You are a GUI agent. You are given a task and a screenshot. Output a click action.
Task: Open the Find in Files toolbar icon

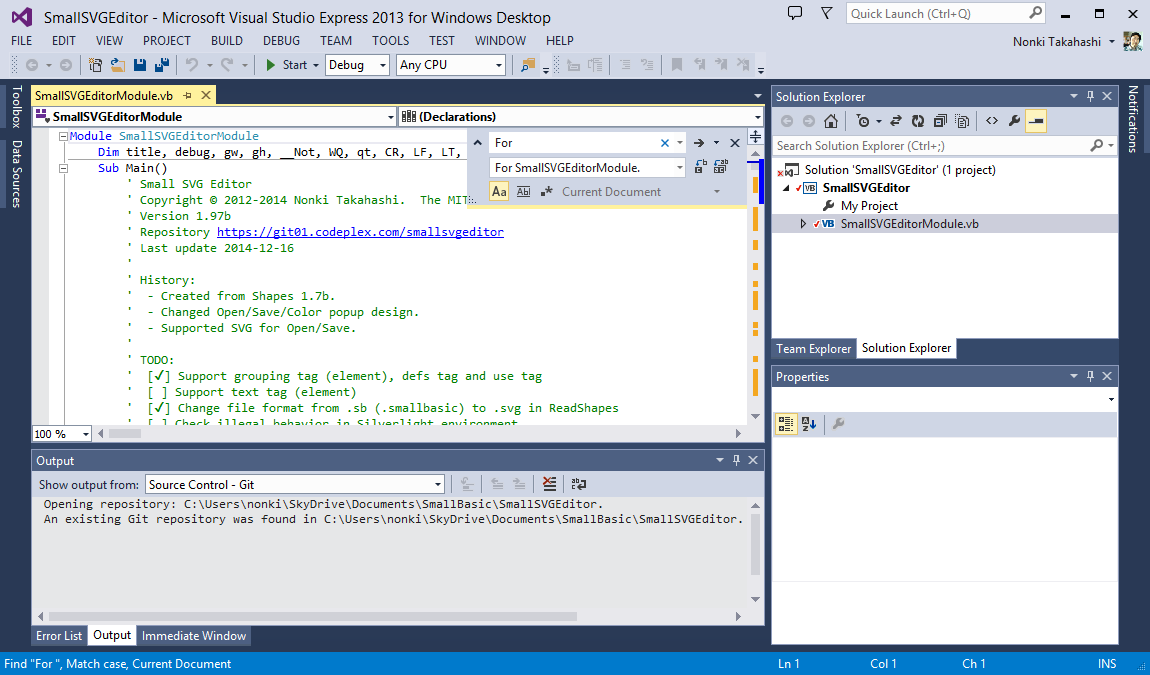527,65
